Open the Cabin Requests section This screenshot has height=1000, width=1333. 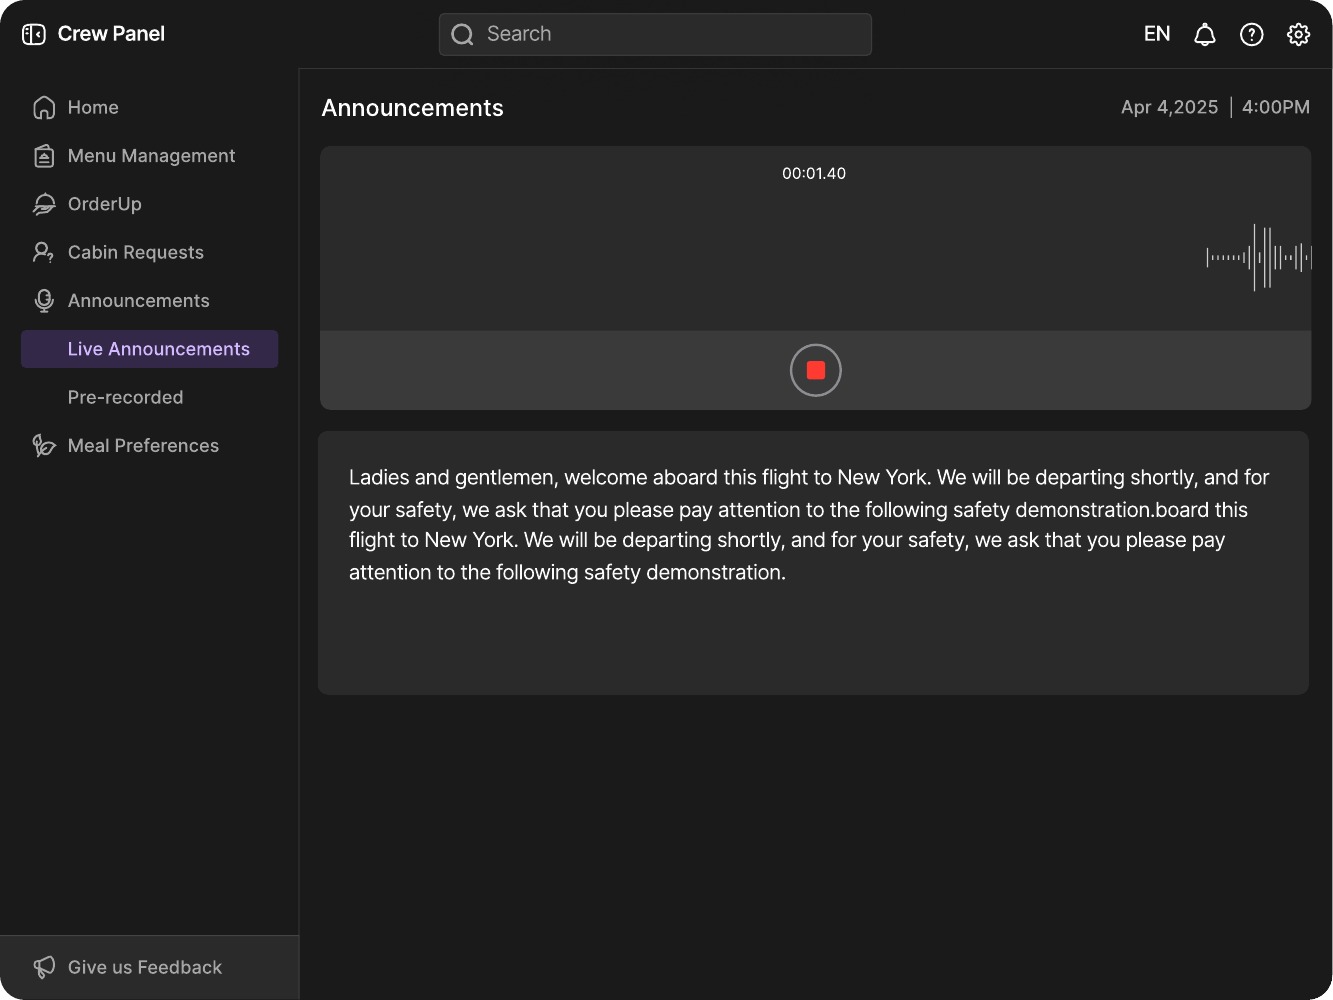click(150, 252)
